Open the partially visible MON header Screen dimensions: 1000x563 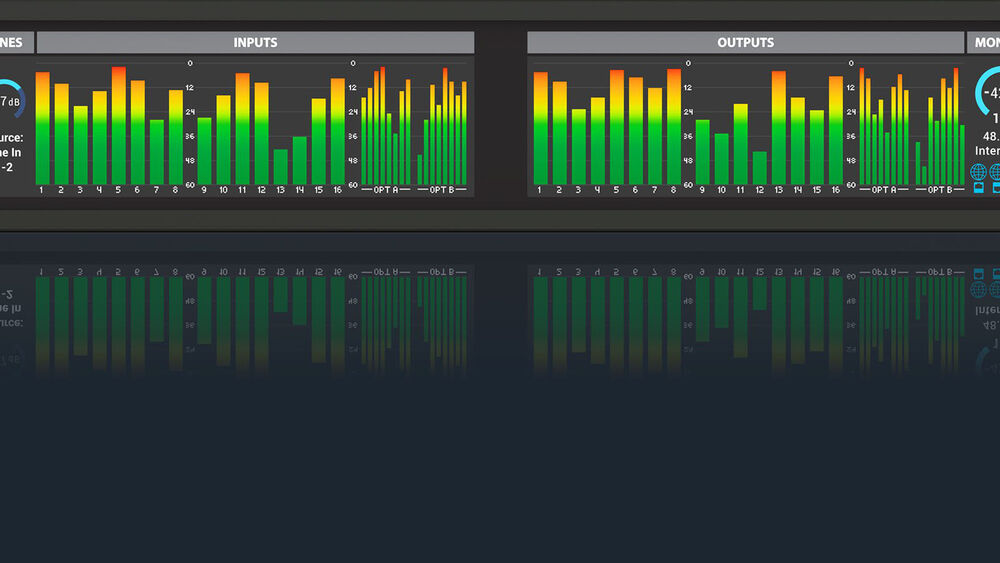(x=983, y=42)
